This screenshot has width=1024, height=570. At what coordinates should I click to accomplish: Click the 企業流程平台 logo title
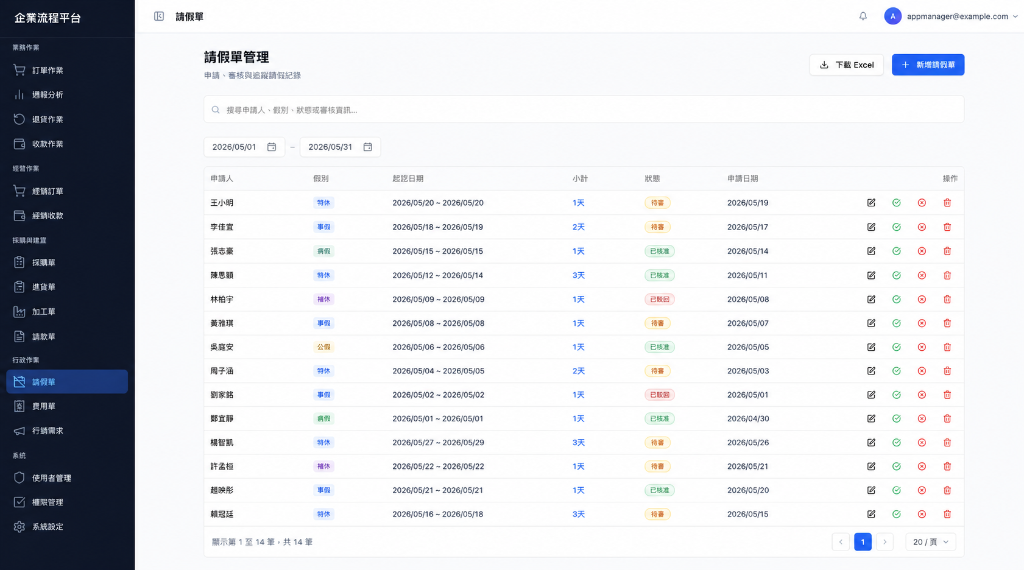point(48,18)
